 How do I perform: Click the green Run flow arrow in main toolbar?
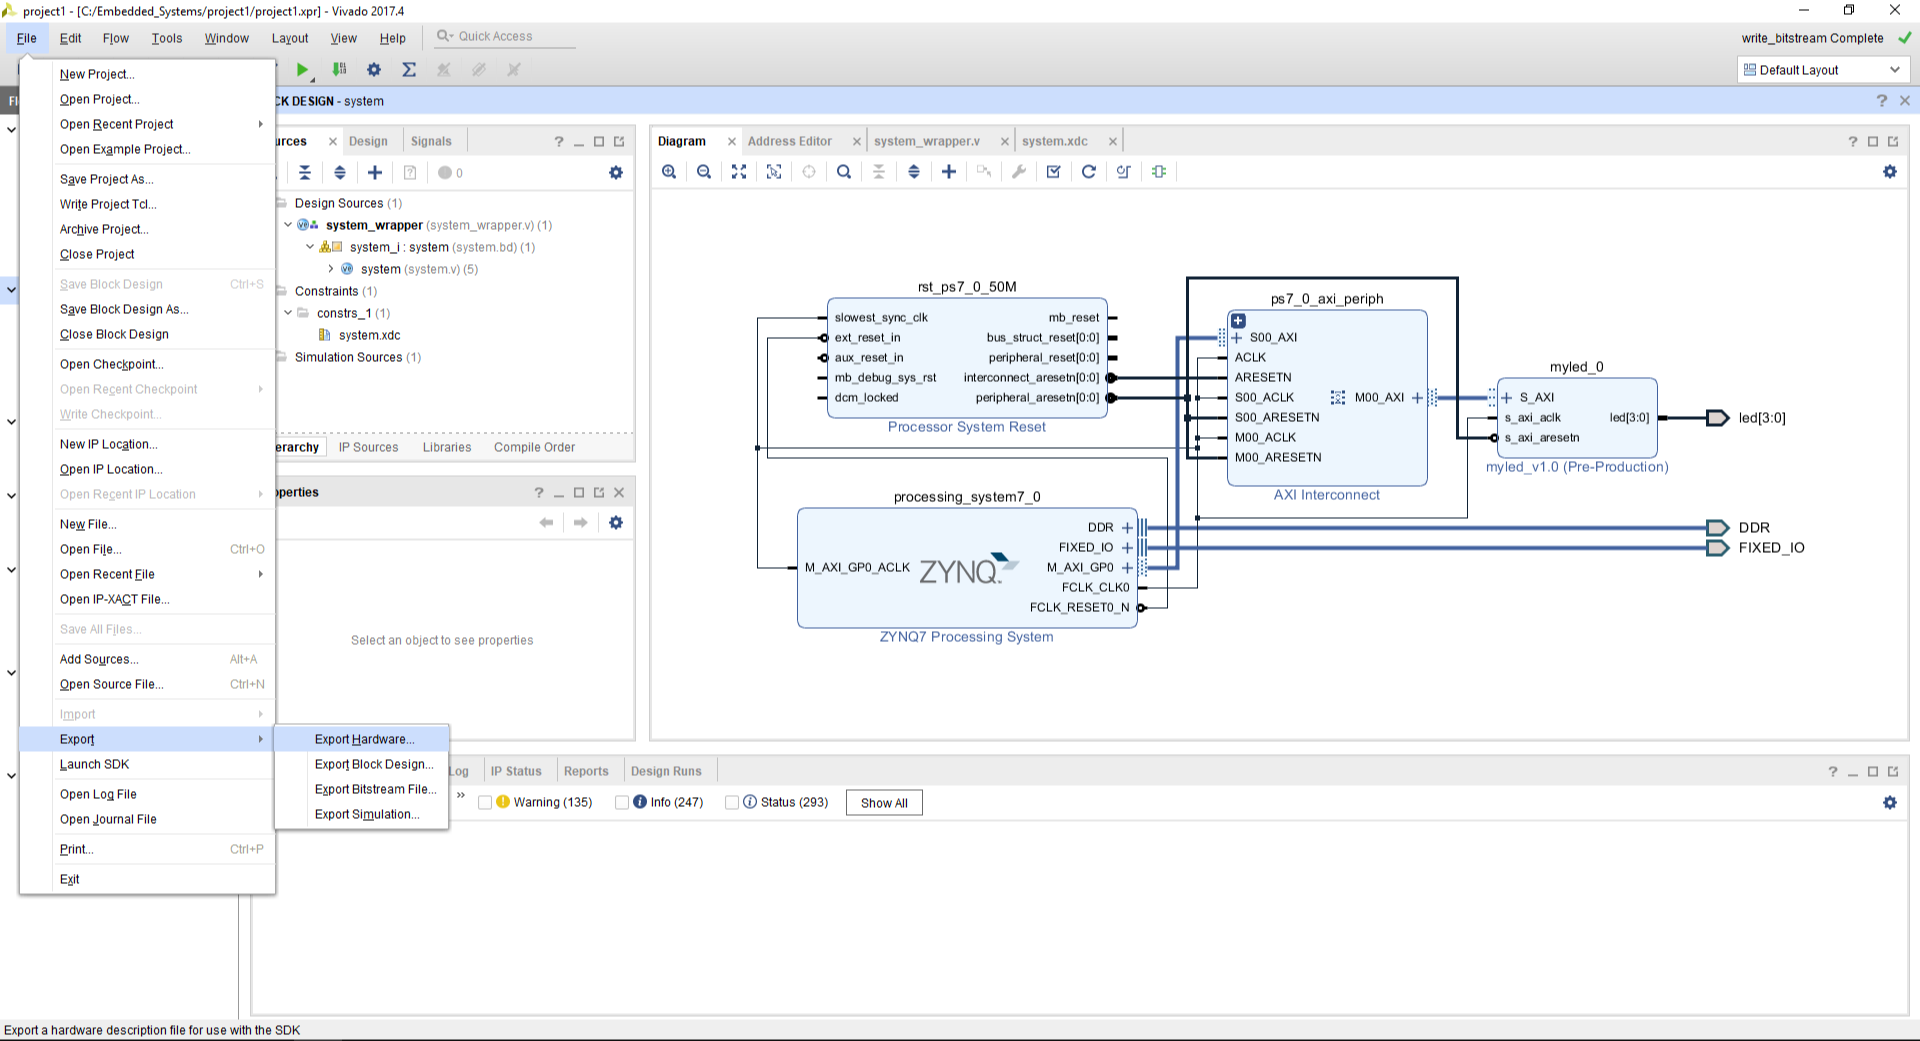[302, 70]
